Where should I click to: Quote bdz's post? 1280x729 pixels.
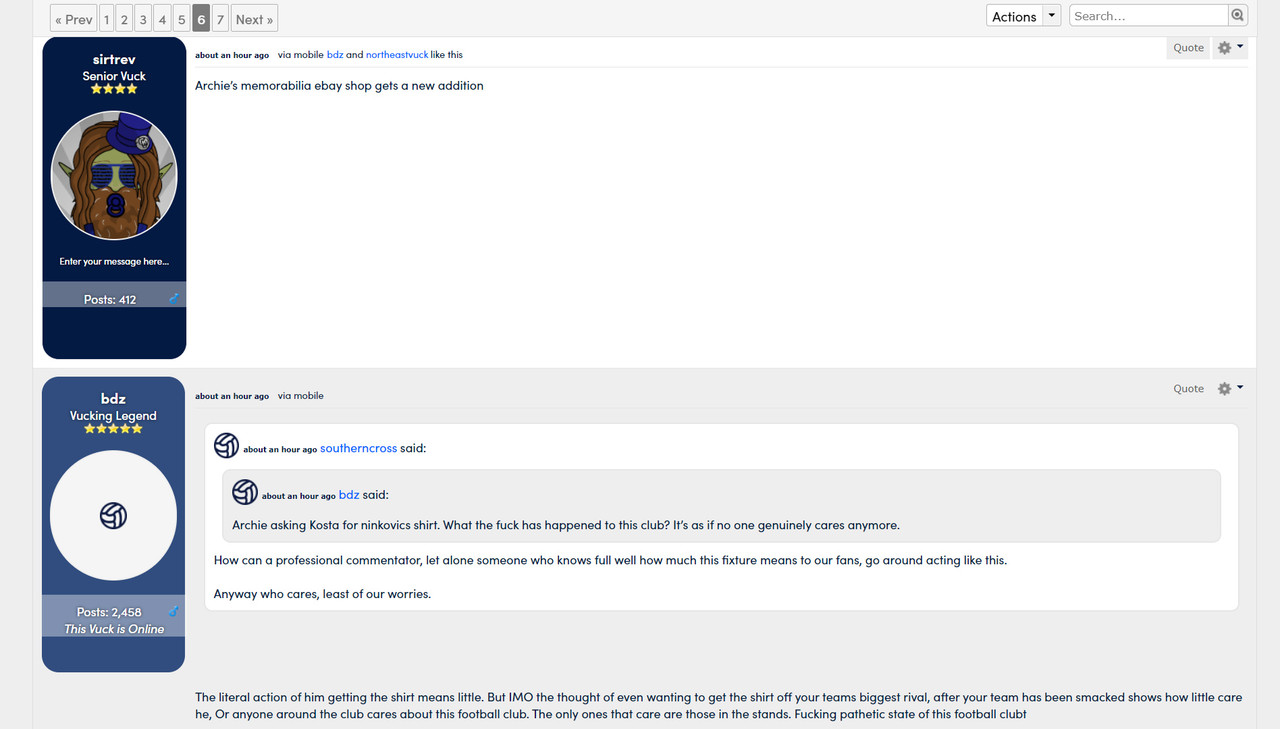click(1188, 388)
